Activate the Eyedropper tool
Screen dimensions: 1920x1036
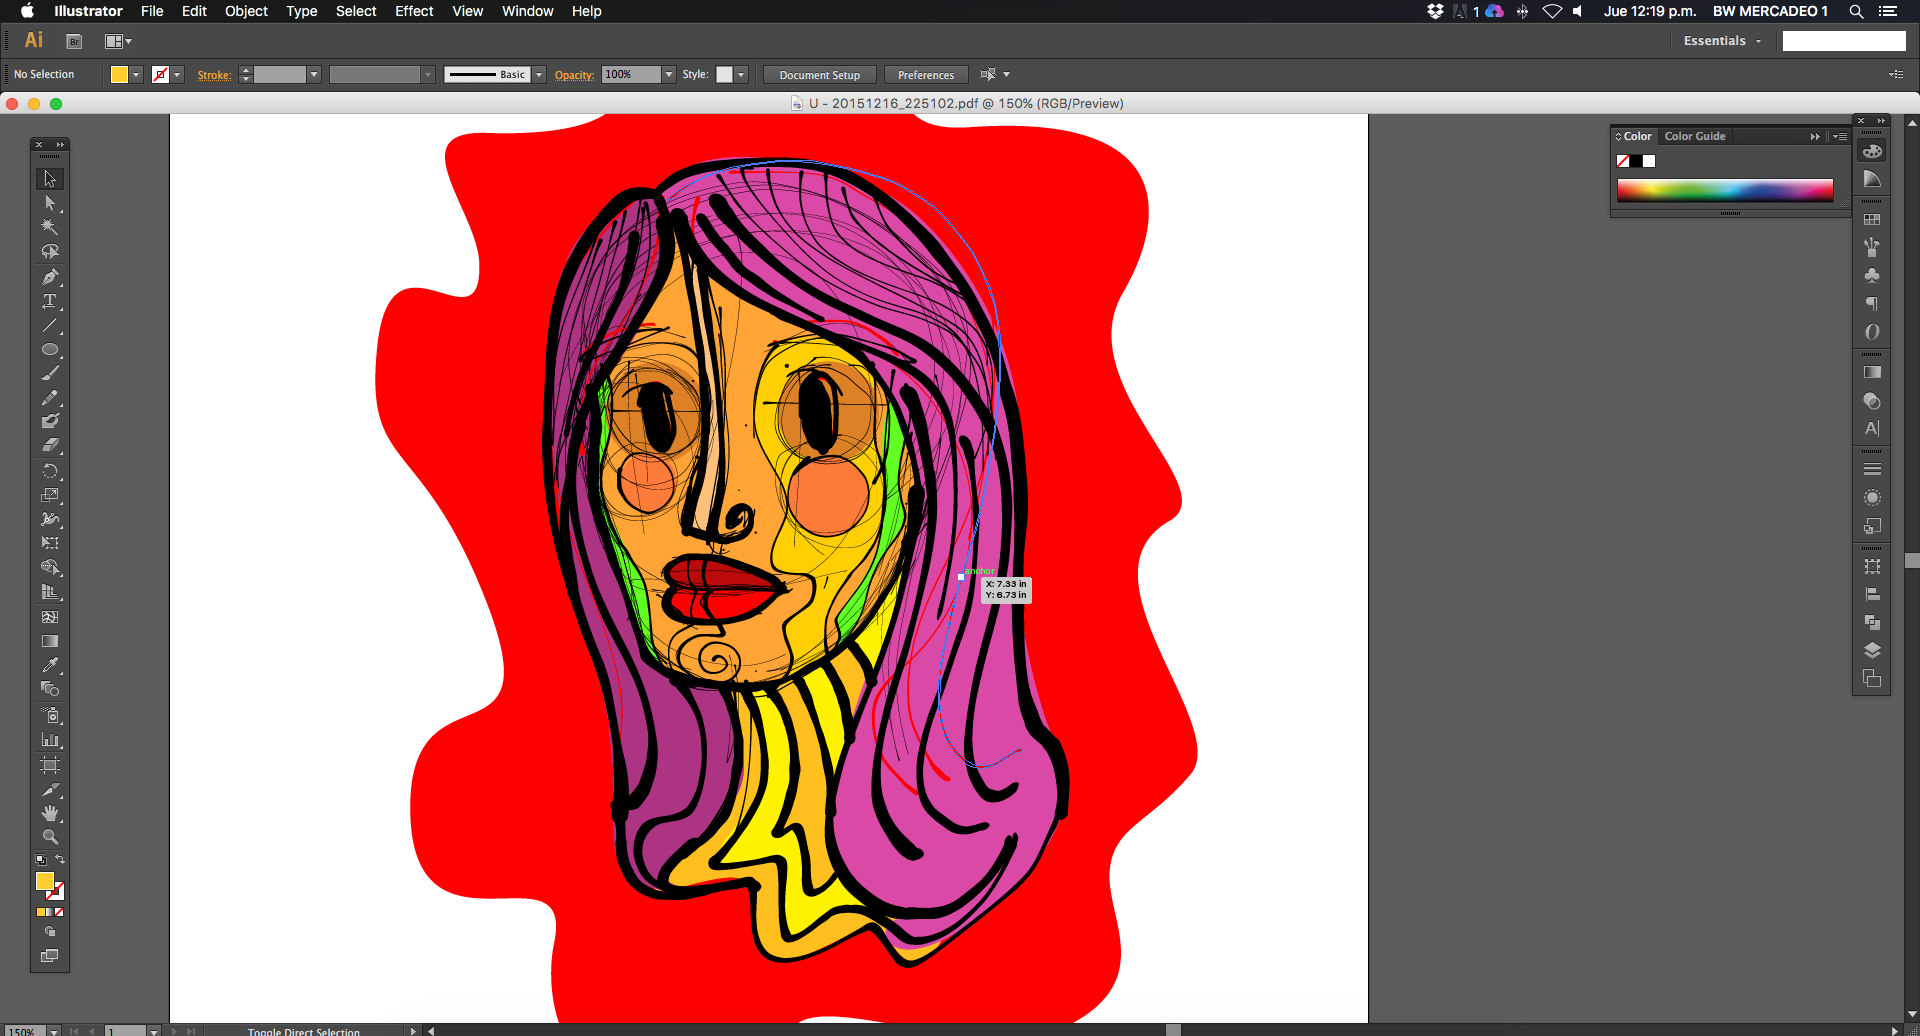[x=49, y=665]
